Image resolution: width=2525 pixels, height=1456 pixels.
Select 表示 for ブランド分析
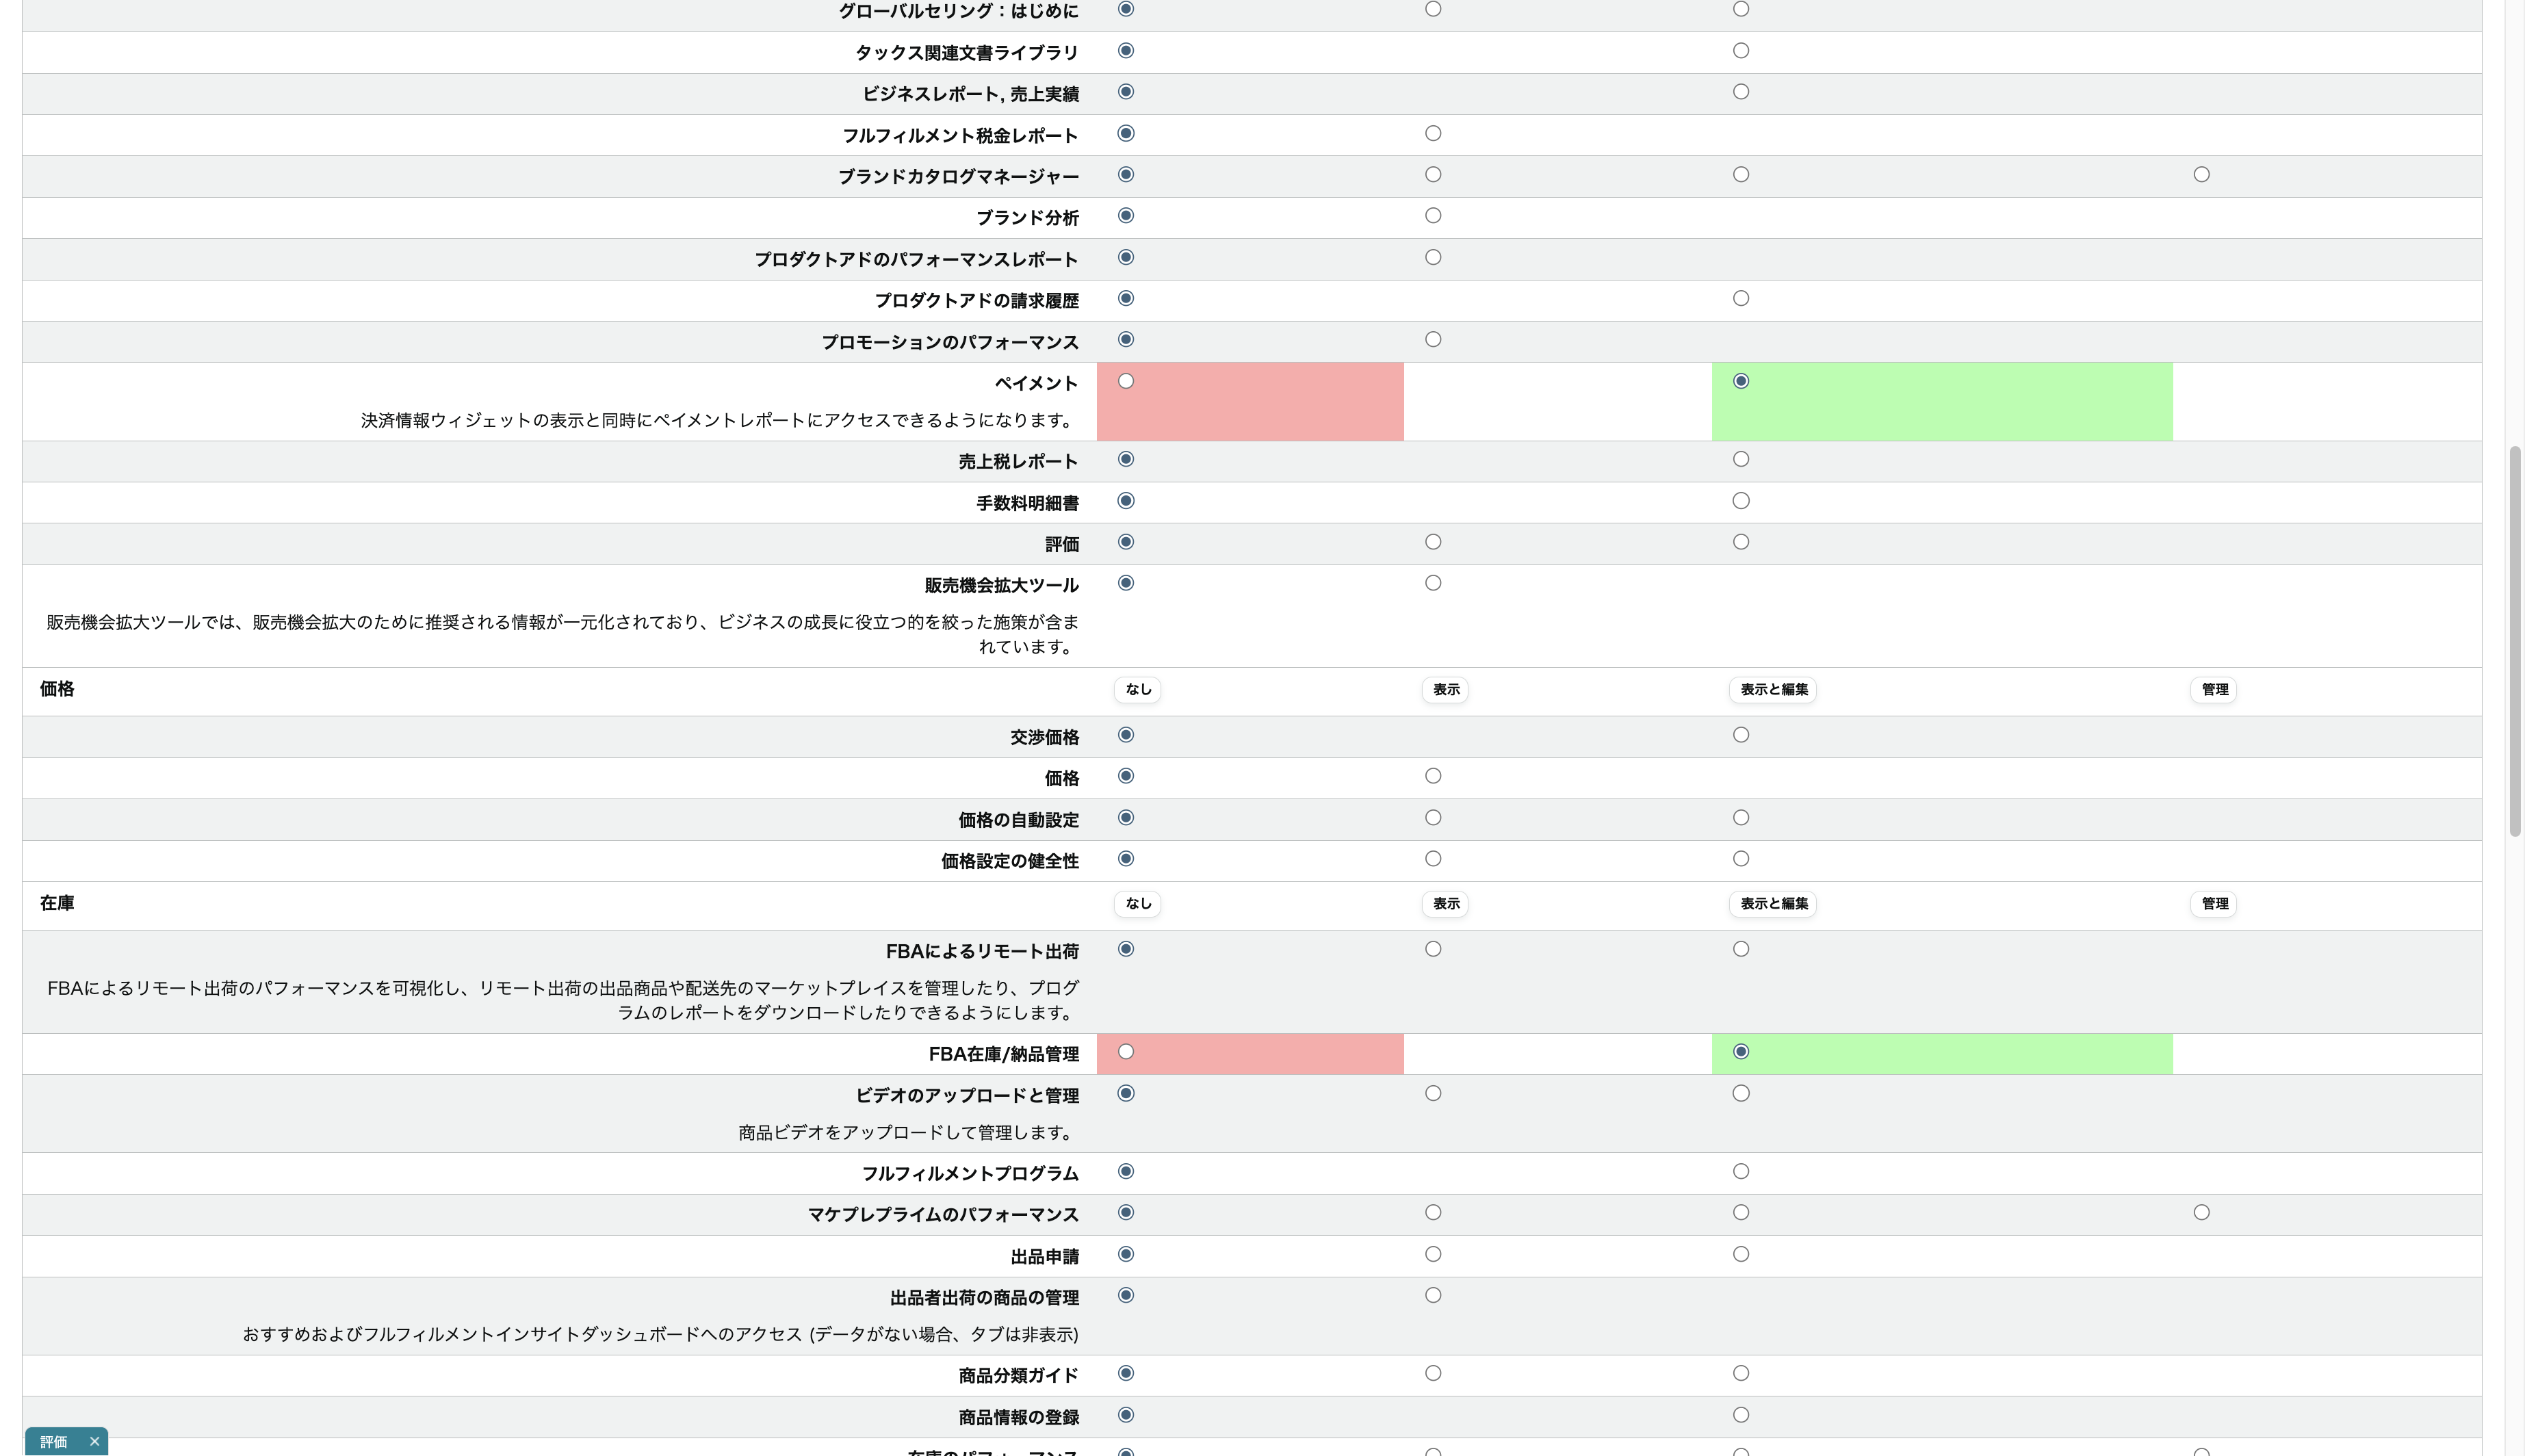tap(1433, 216)
